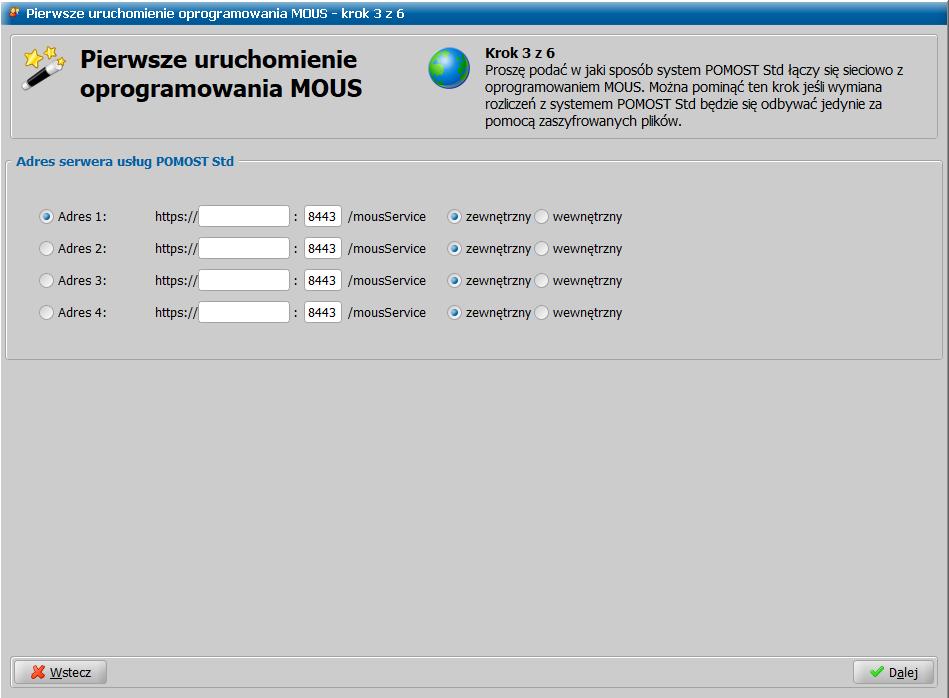Focus the Adres 4 host address field

pyautogui.click(x=244, y=313)
